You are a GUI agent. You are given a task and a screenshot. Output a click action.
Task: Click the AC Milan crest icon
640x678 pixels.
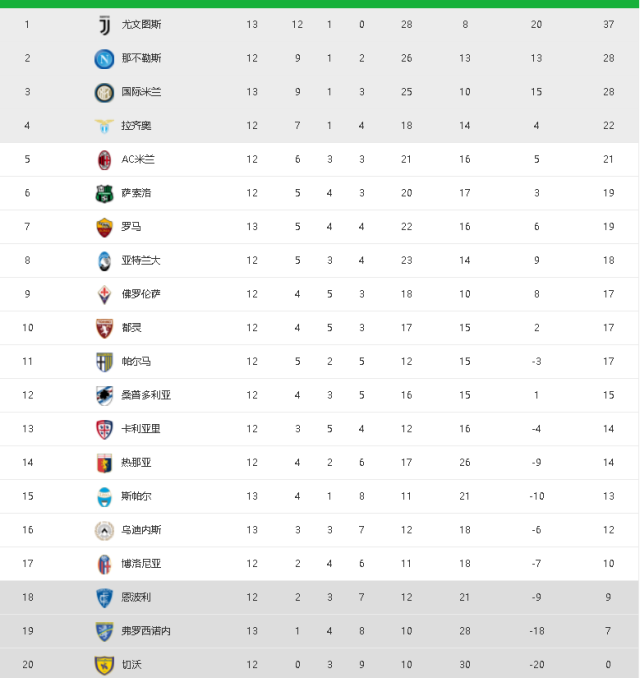(x=104, y=160)
